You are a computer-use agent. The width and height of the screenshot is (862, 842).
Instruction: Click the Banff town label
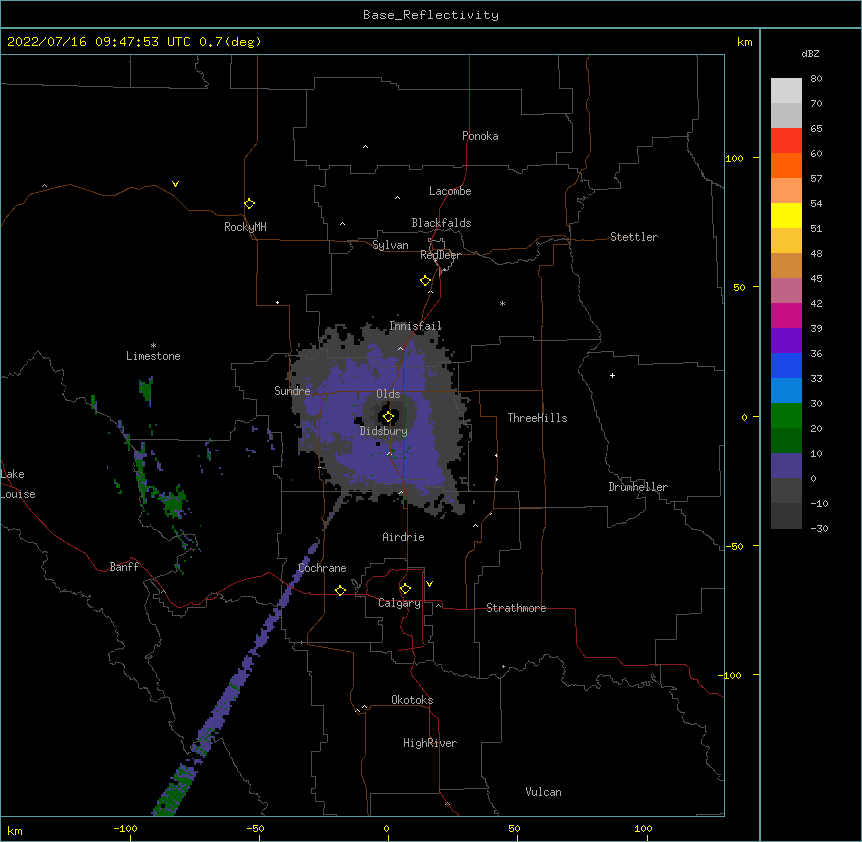point(124,567)
